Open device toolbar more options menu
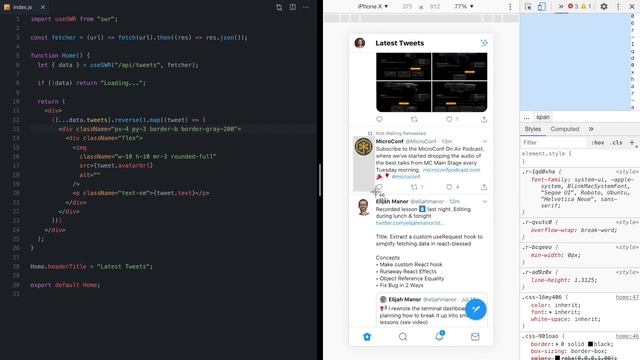 point(509,7)
